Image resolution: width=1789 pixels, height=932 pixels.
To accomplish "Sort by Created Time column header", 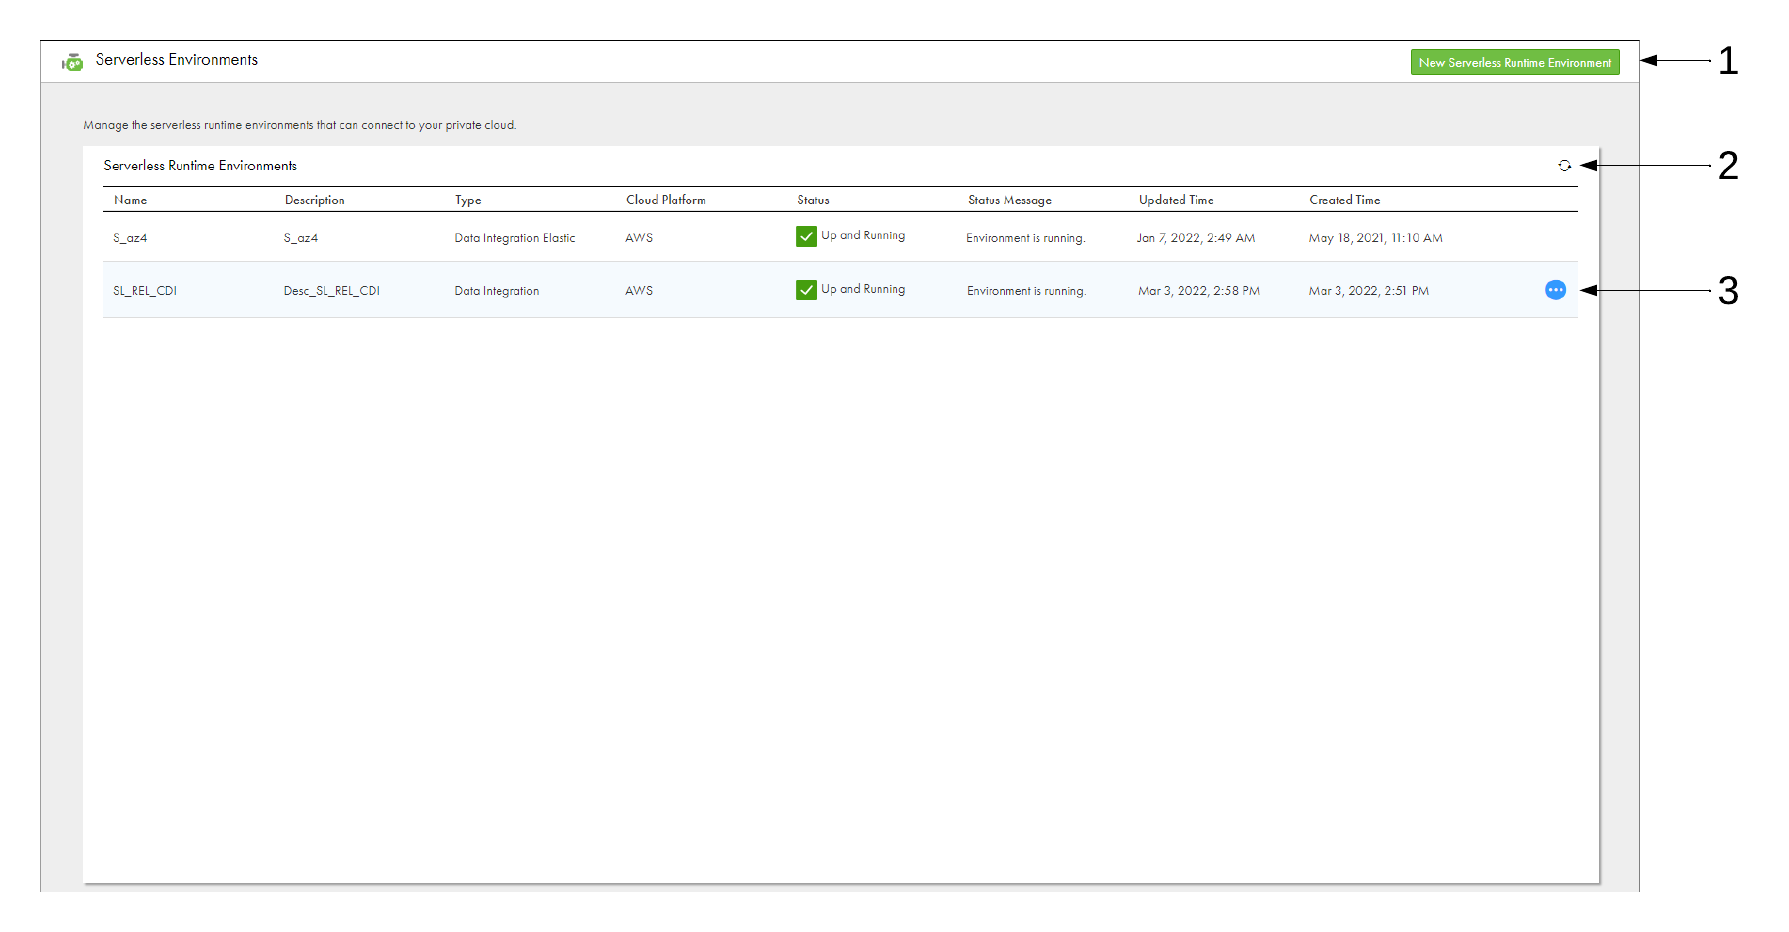I will (x=1344, y=200).
